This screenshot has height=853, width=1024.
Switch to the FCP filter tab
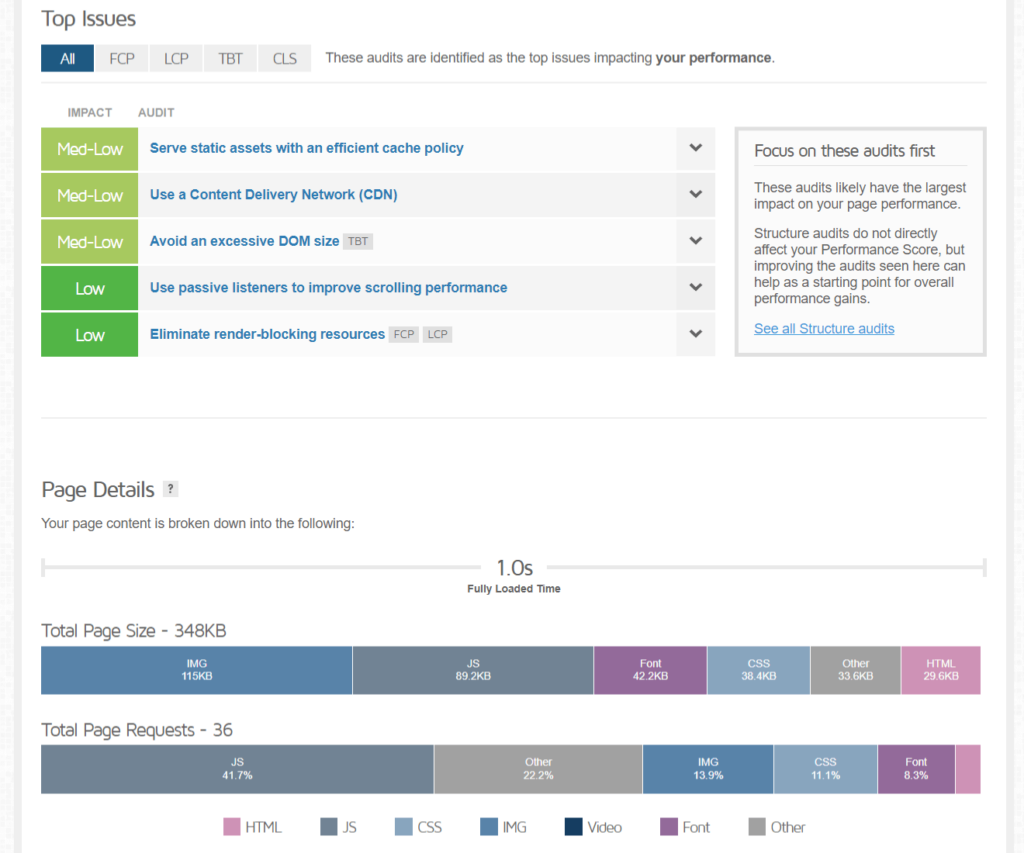[121, 58]
